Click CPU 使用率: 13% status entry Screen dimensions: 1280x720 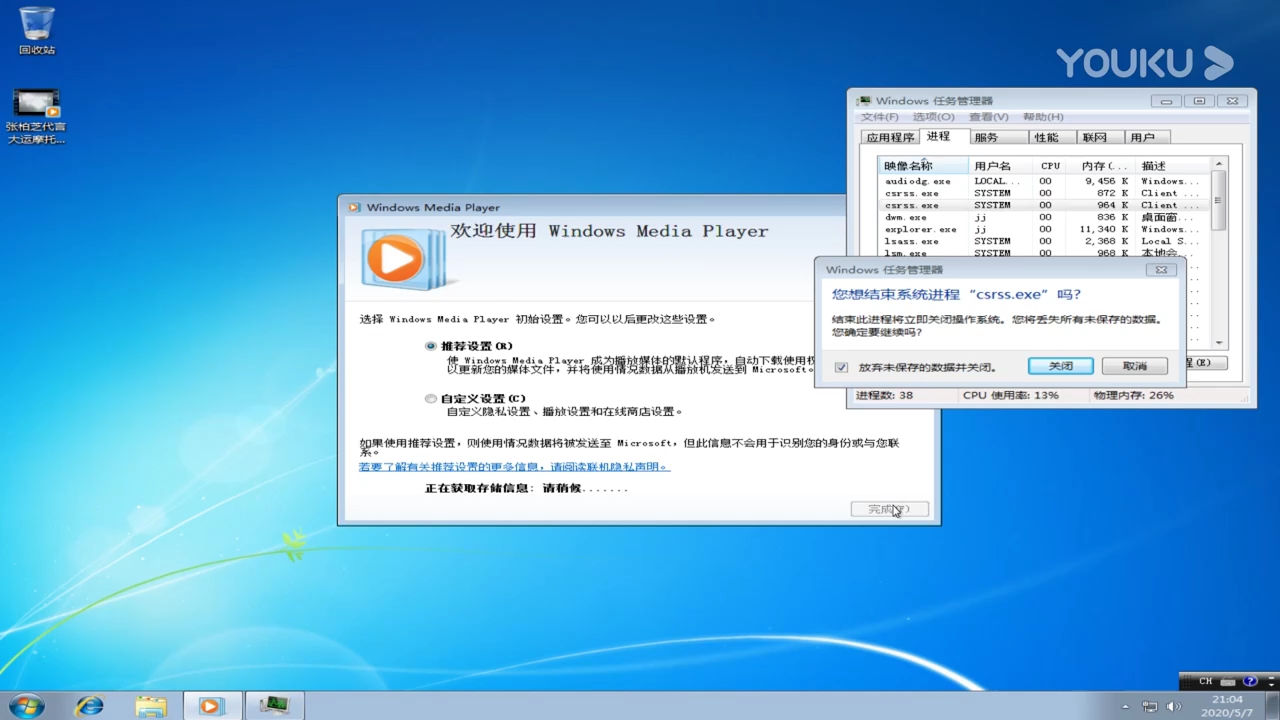[1010, 395]
